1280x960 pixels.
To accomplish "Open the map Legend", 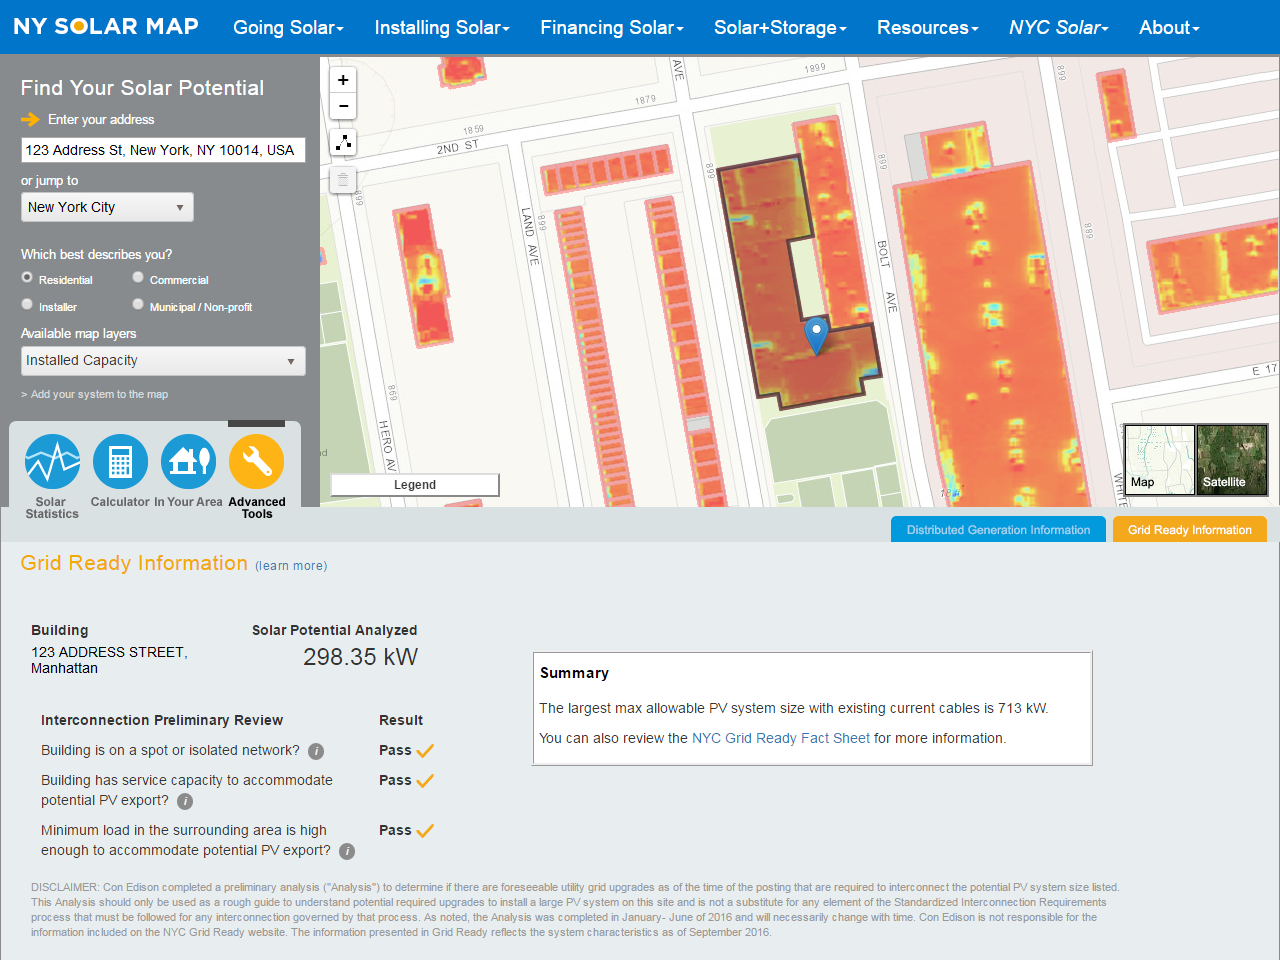I will pos(415,485).
